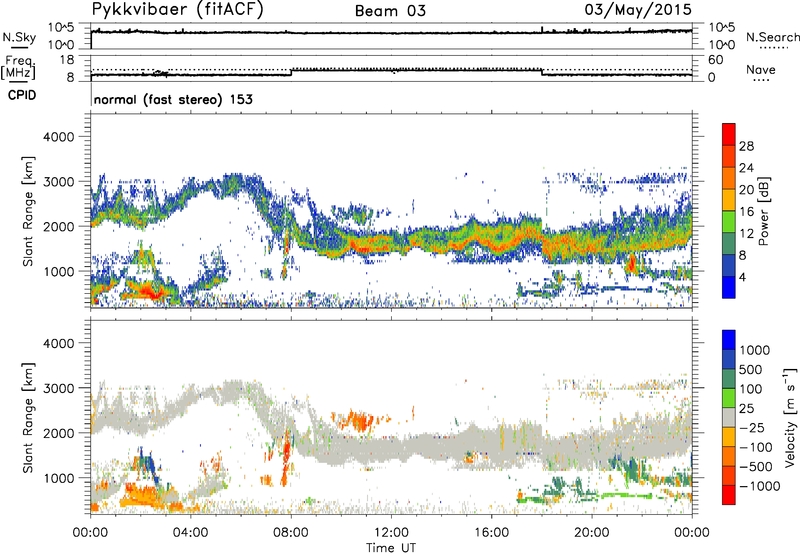Click the 16 label on power colorbar
The width and height of the screenshot is (800, 554).
tap(746, 212)
